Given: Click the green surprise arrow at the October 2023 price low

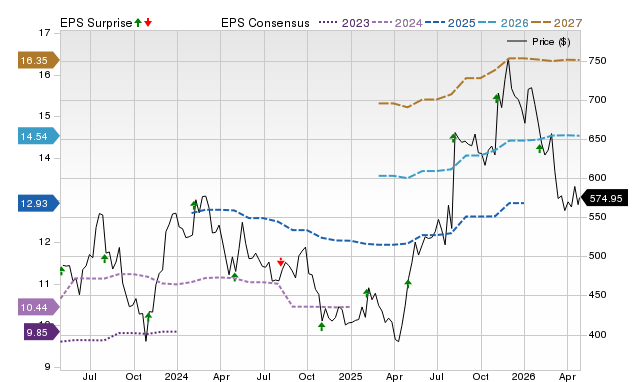Looking at the screenshot, I should 148,317.
